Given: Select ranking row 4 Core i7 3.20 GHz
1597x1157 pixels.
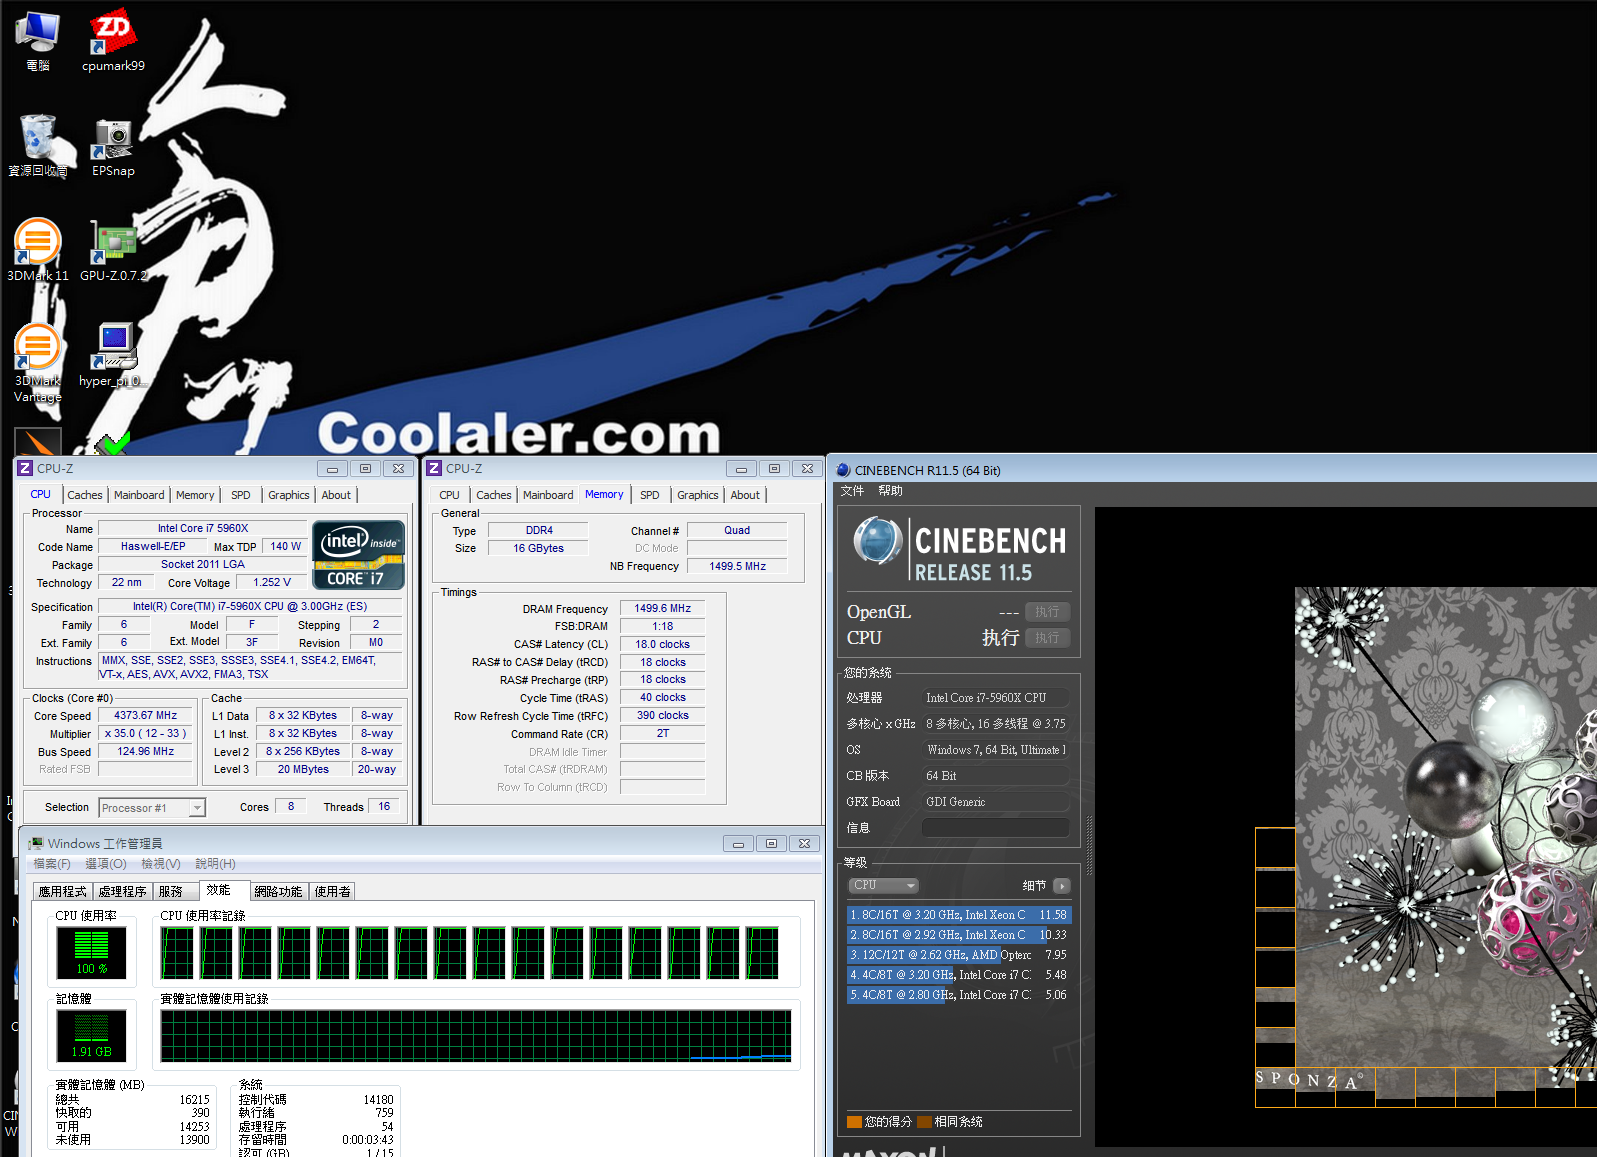Looking at the screenshot, I should click(x=959, y=975).
